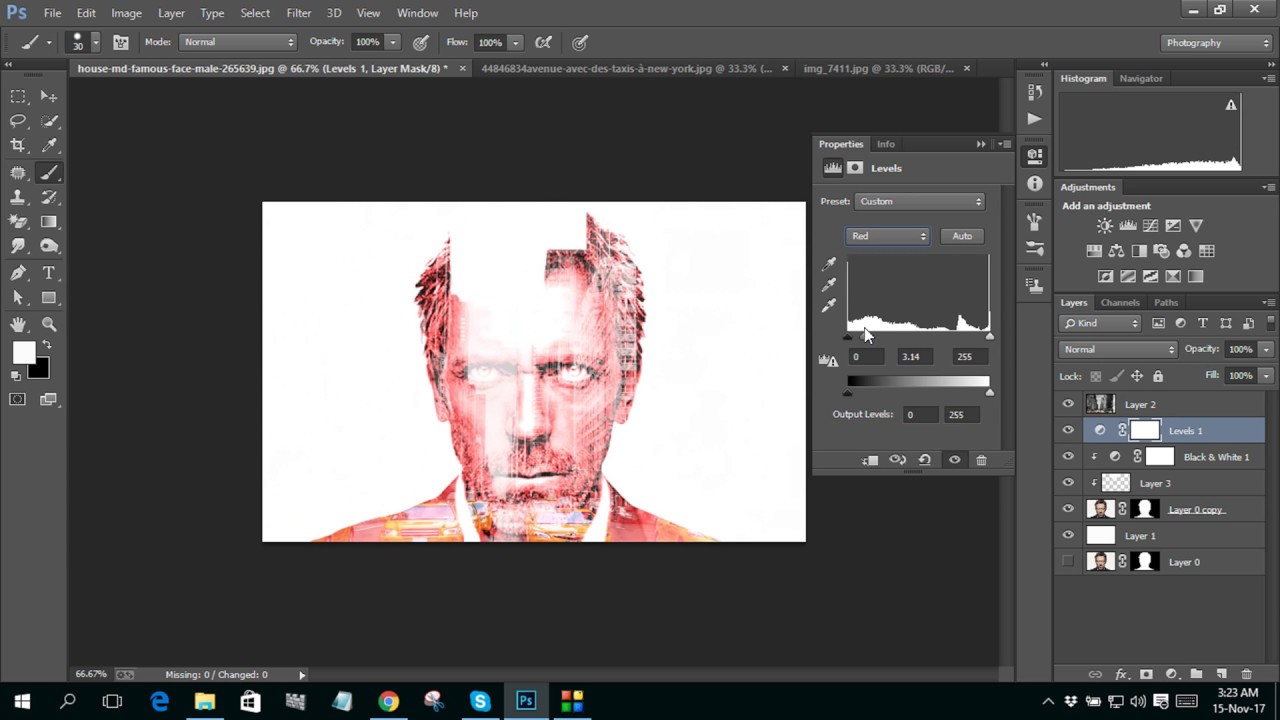The height and width of the screenshot is (720, 1280).
Task: Open the channel dropdown showing Red
Action: point(888,236)
